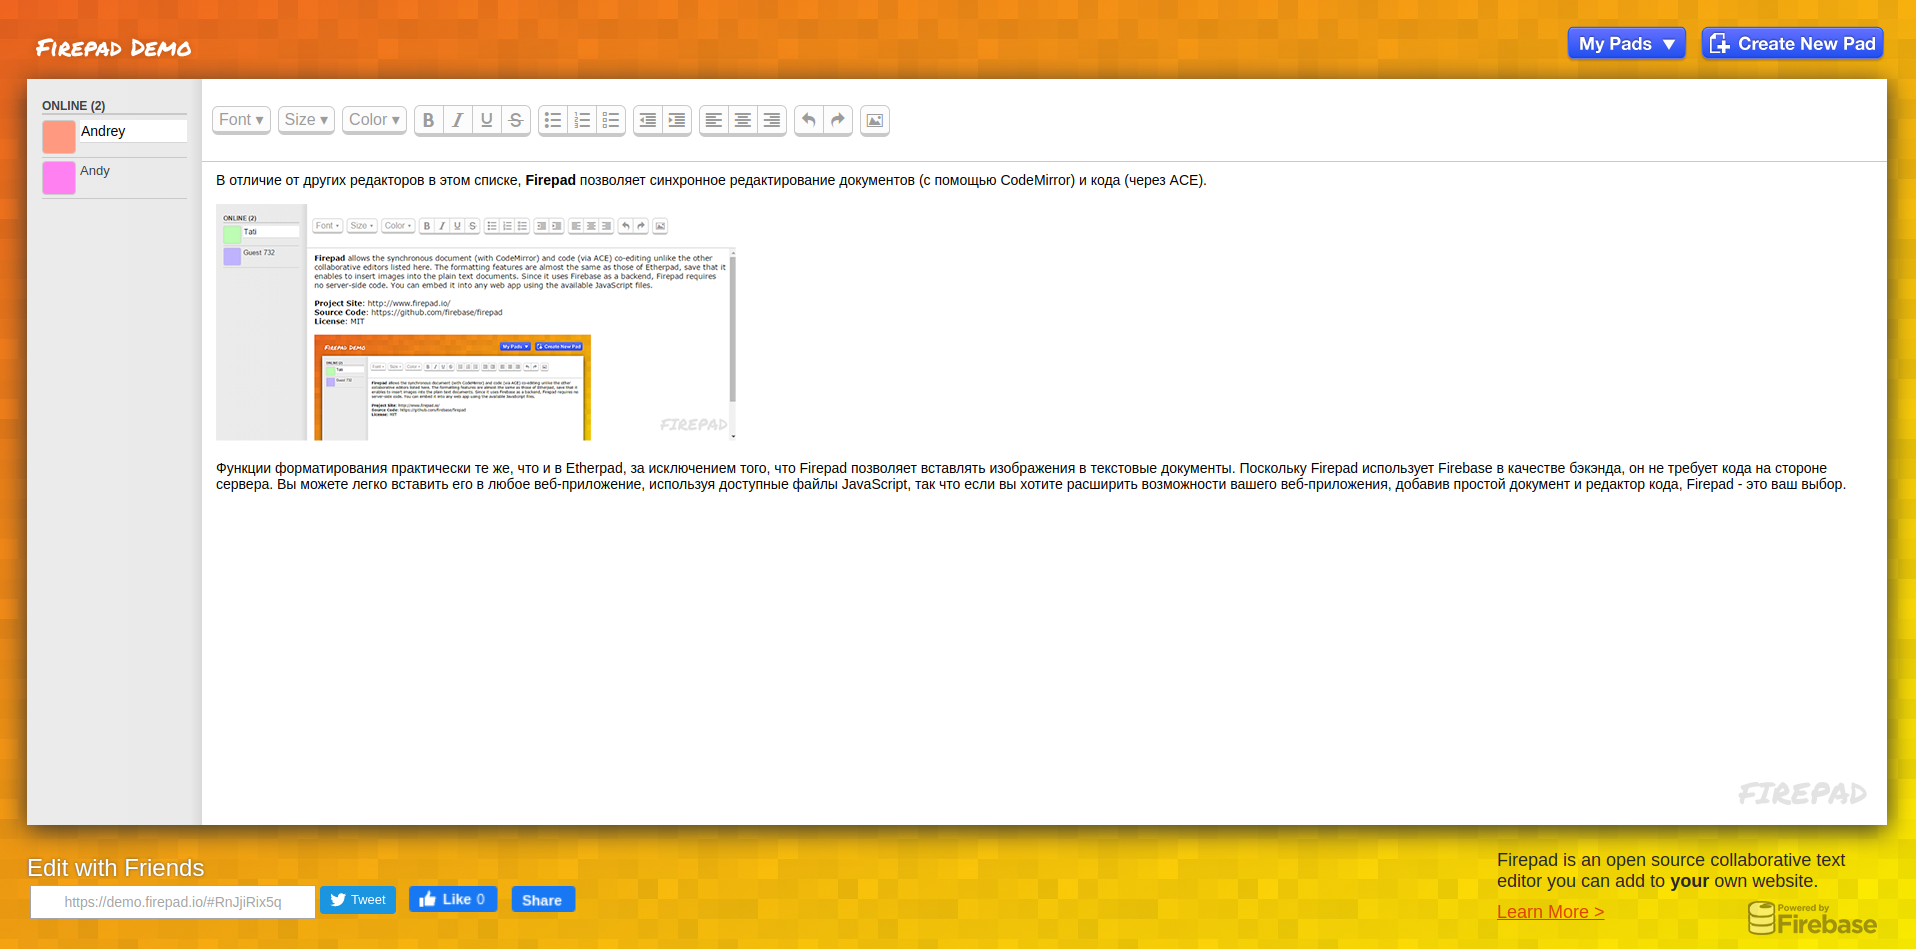Click Andrey's salmon color swatch
This screenshot has height=949, width=1916.
point(59,137)
